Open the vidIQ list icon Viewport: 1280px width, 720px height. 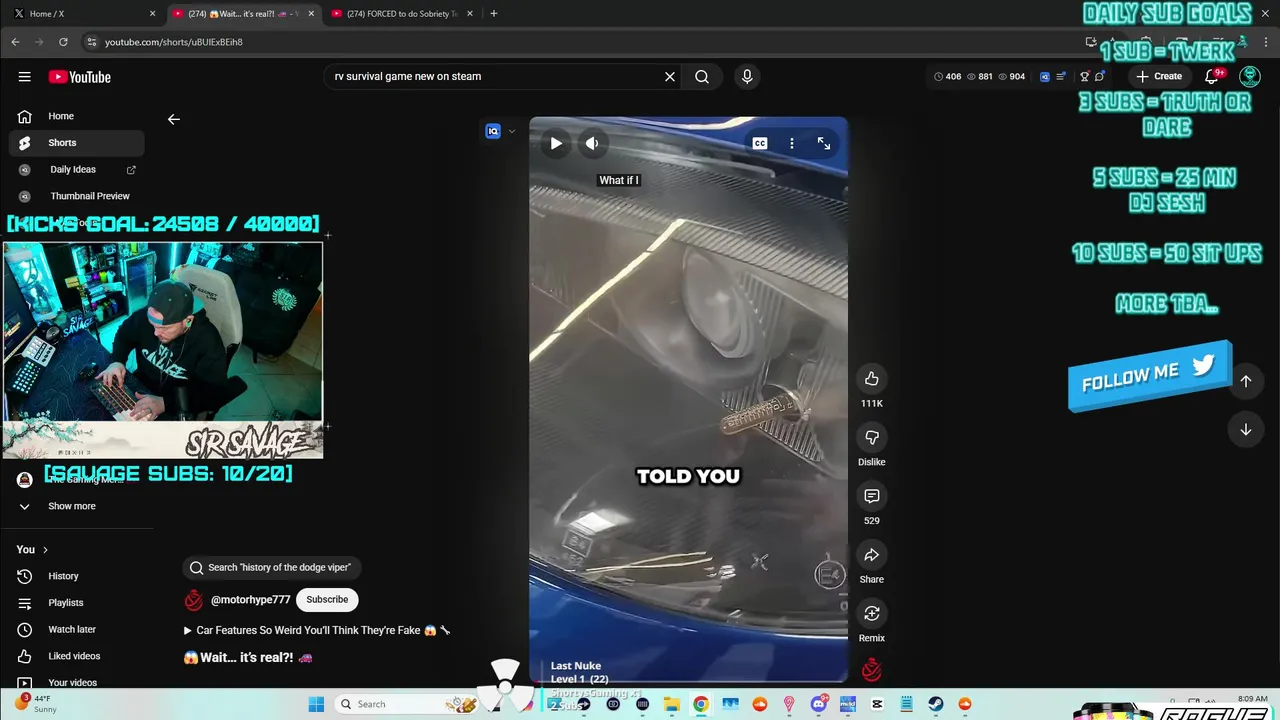(x=1061, y=76)
